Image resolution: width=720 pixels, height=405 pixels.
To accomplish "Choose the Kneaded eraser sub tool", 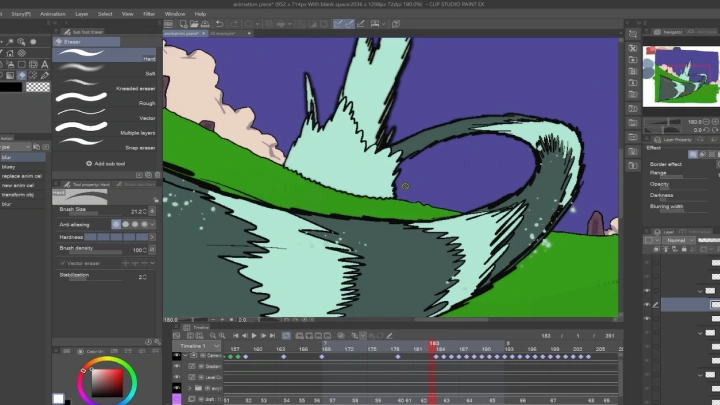I will tap(105, 84).
